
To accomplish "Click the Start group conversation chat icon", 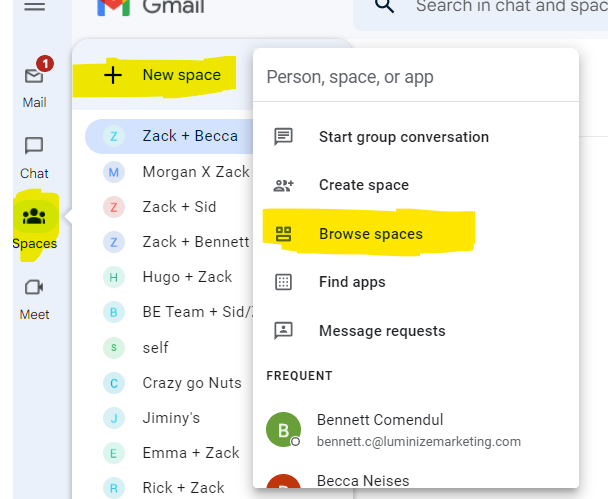I will 283,137.
